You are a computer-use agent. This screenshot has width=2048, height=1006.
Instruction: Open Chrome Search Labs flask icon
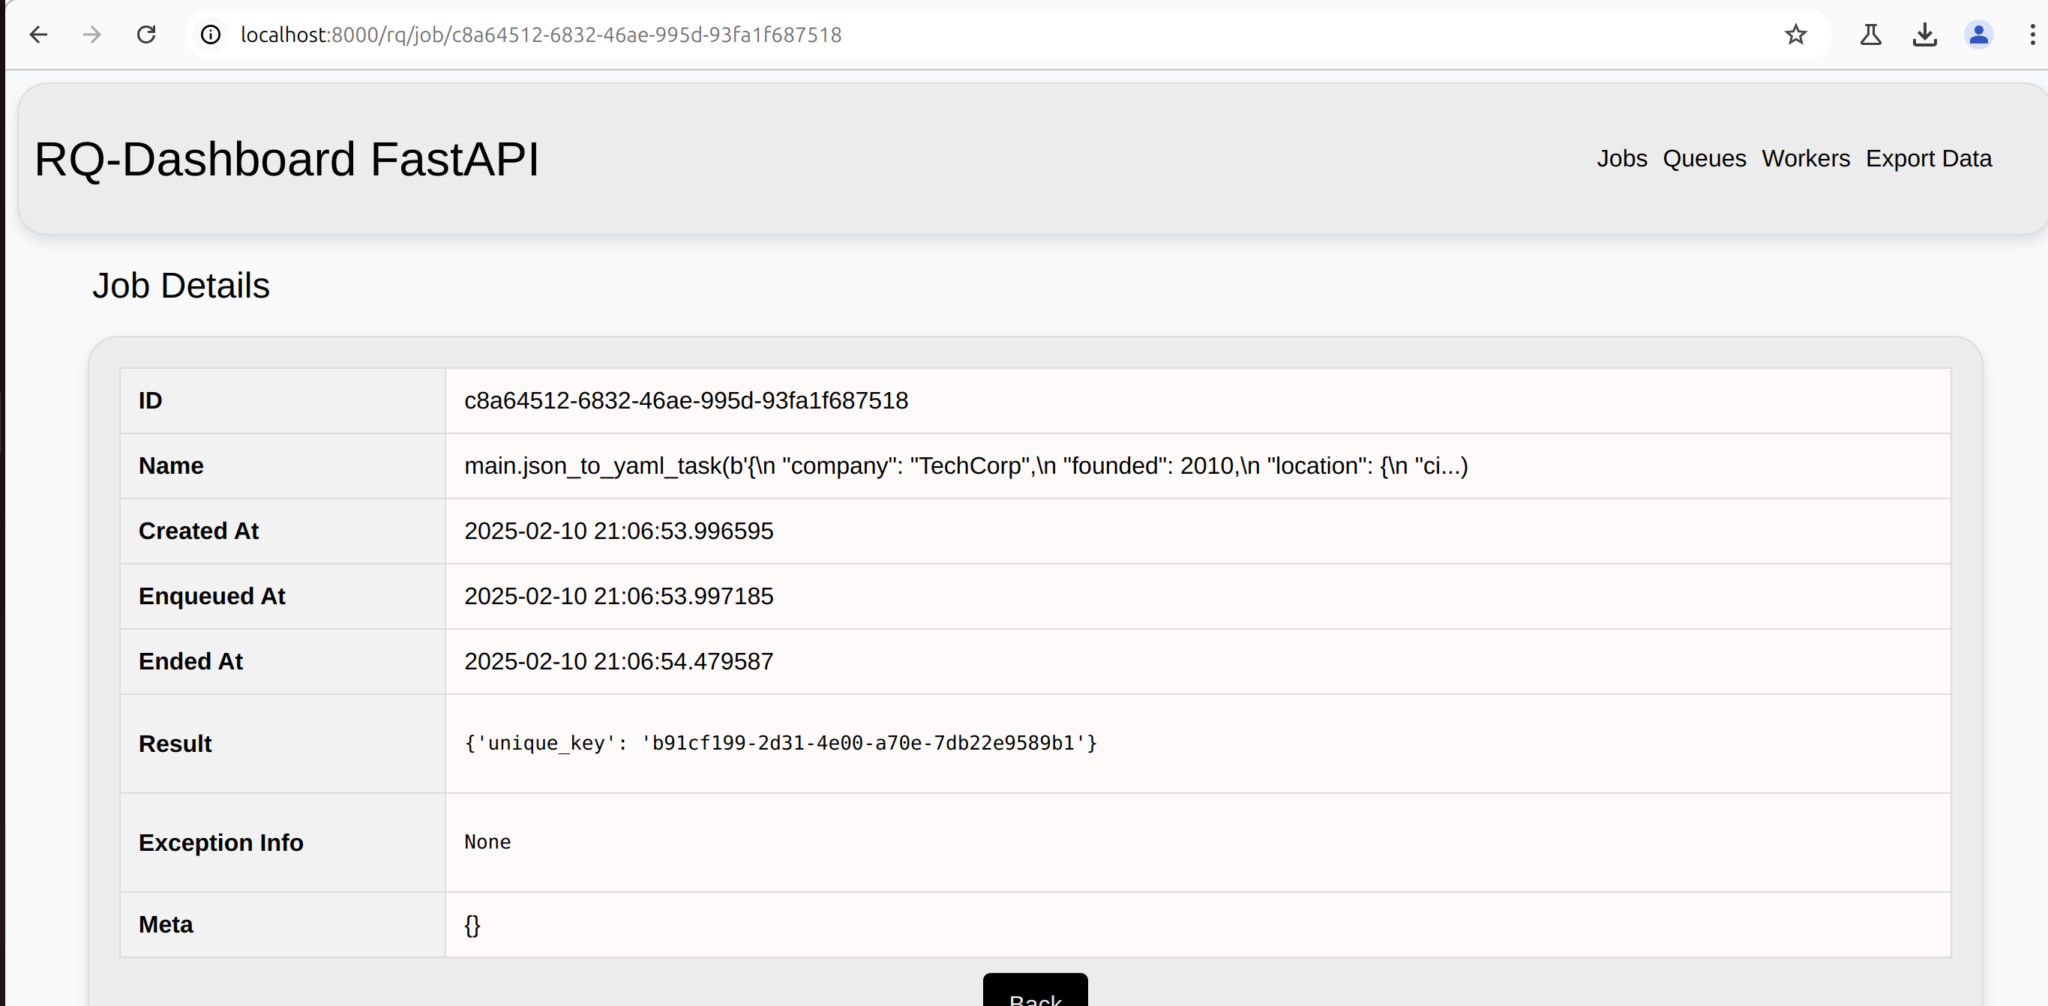1869,34
